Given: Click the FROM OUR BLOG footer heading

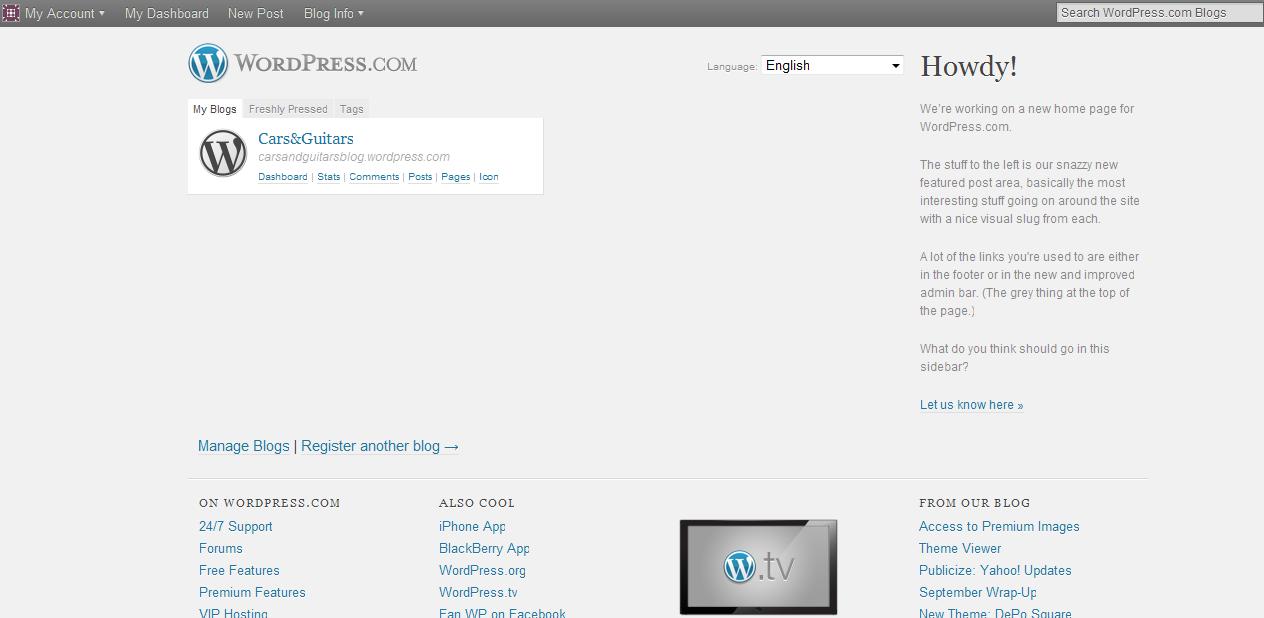Looking at the screenshot, I should pos(975,503).
